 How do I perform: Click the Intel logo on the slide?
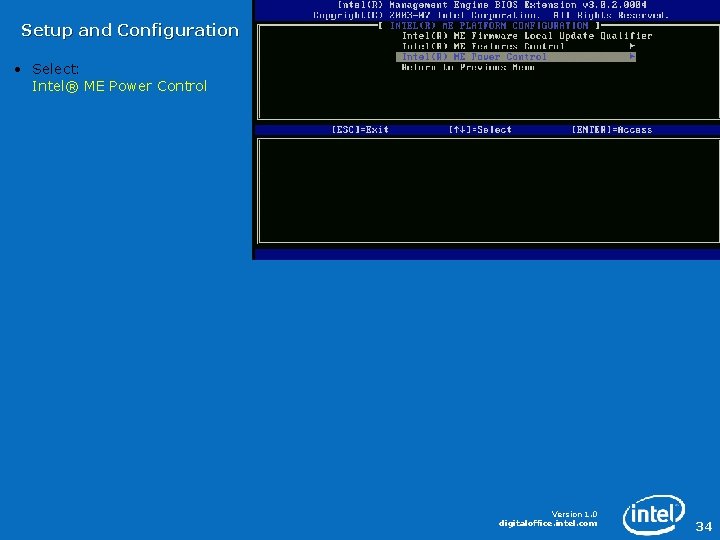coord(654,515)
